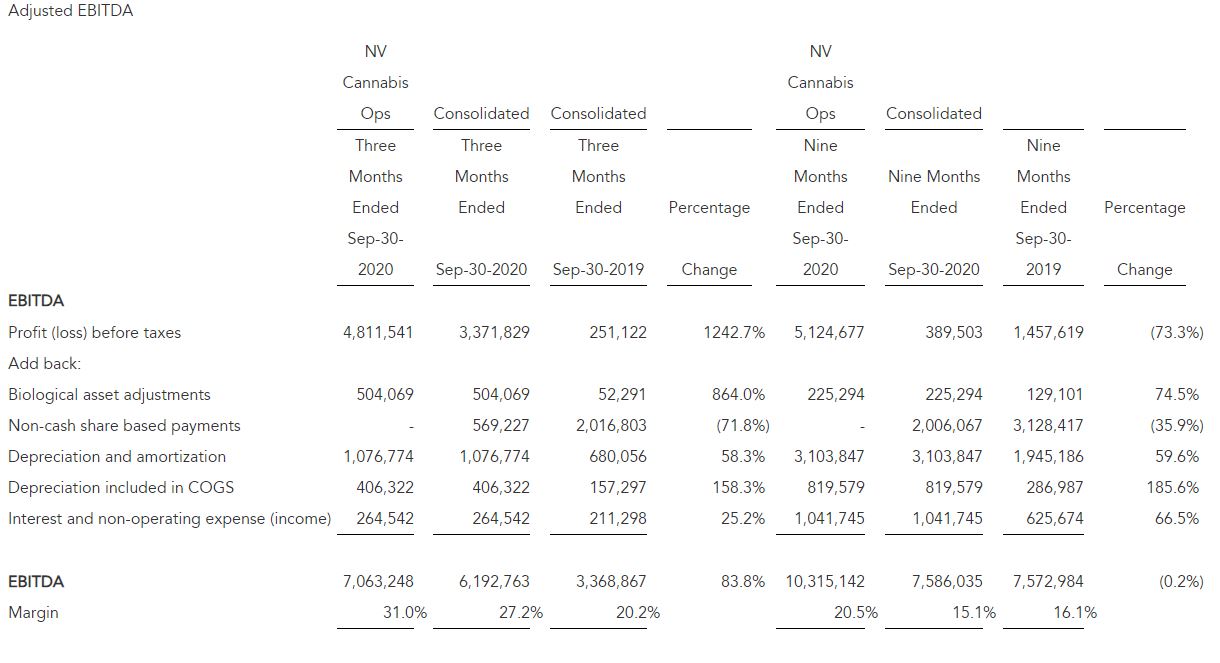
Task: Click the Add back: label
Action: pyautogui.click(x=44, y=364)
